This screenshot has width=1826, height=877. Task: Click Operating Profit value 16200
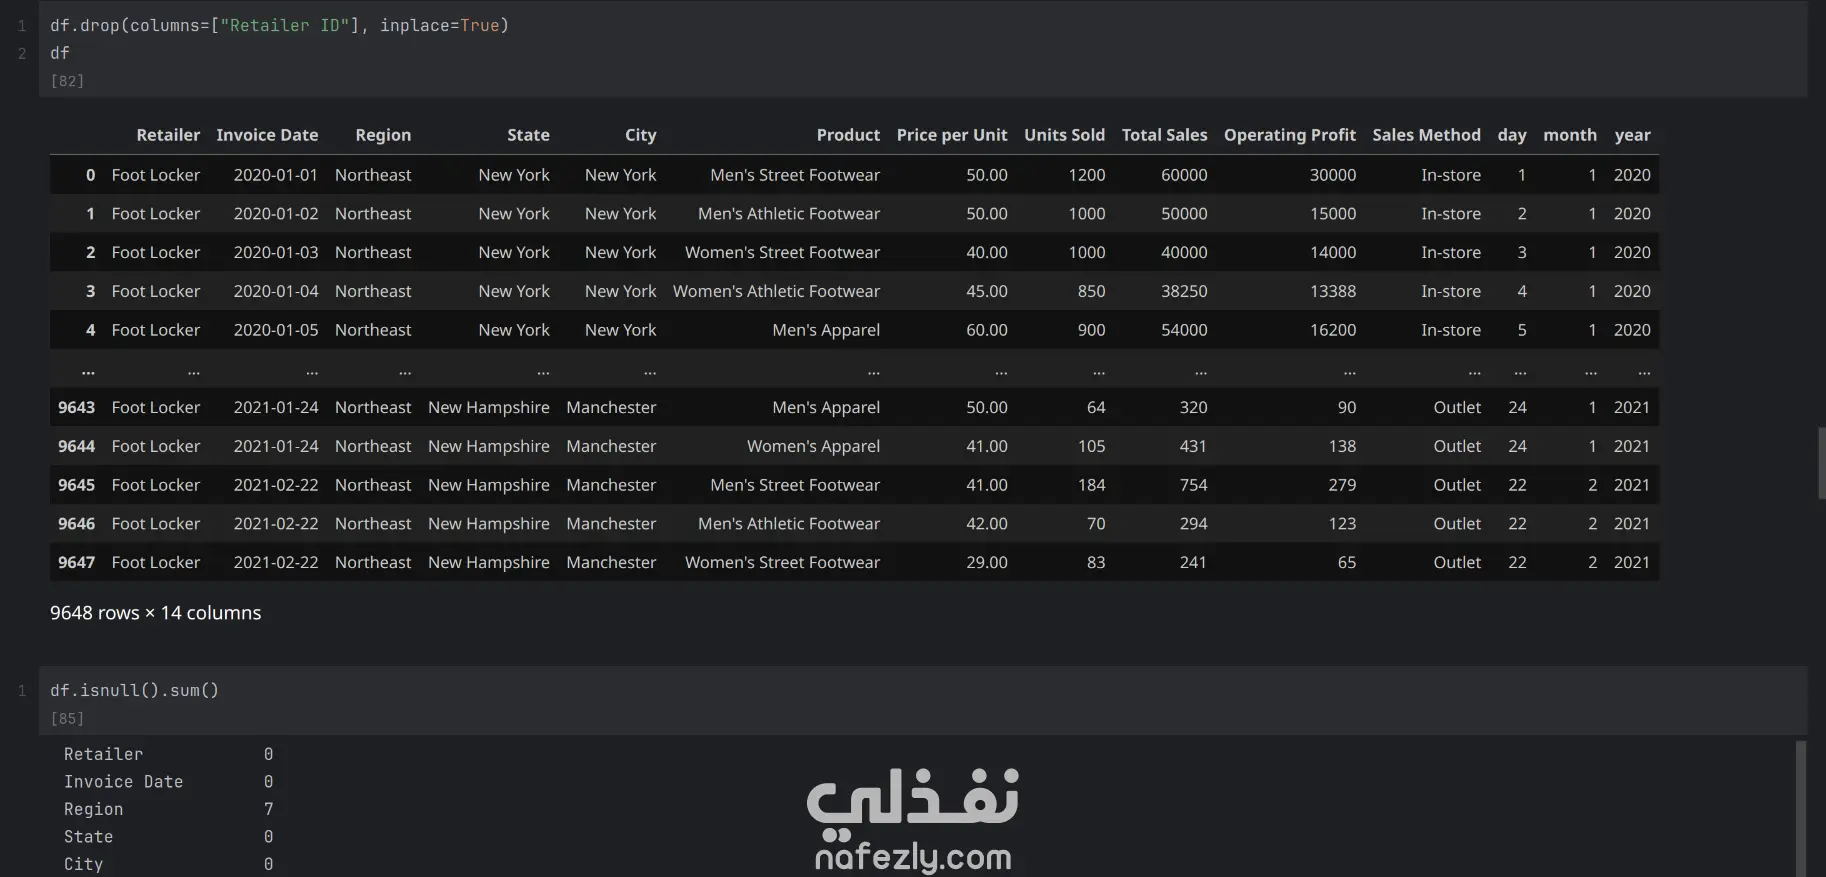1333,330
